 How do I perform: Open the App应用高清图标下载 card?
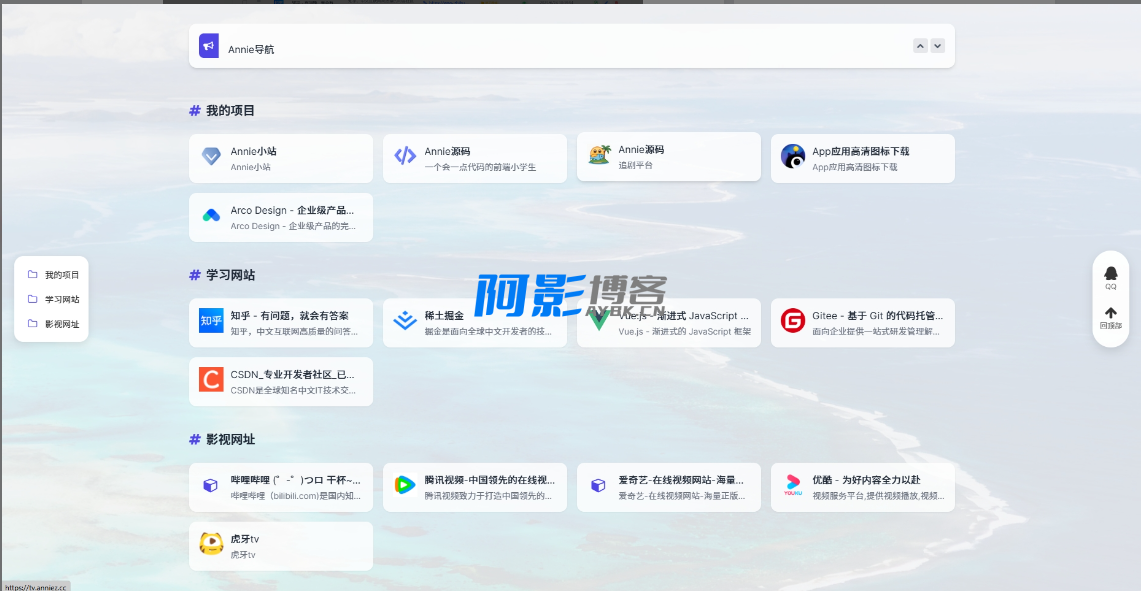tap(862, 158)
